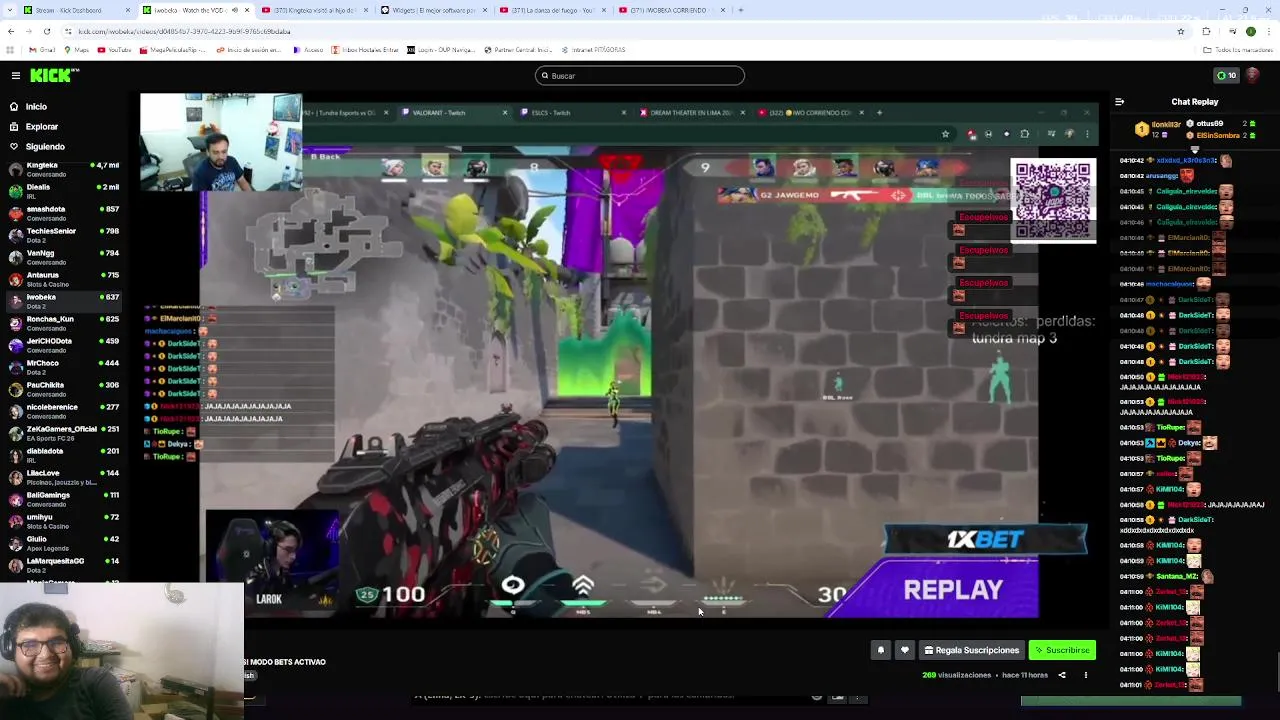The height and width of the screenshot is (720, 1280).
Task: Open the tab search dropdown
Action: click(x=10, y=10)
